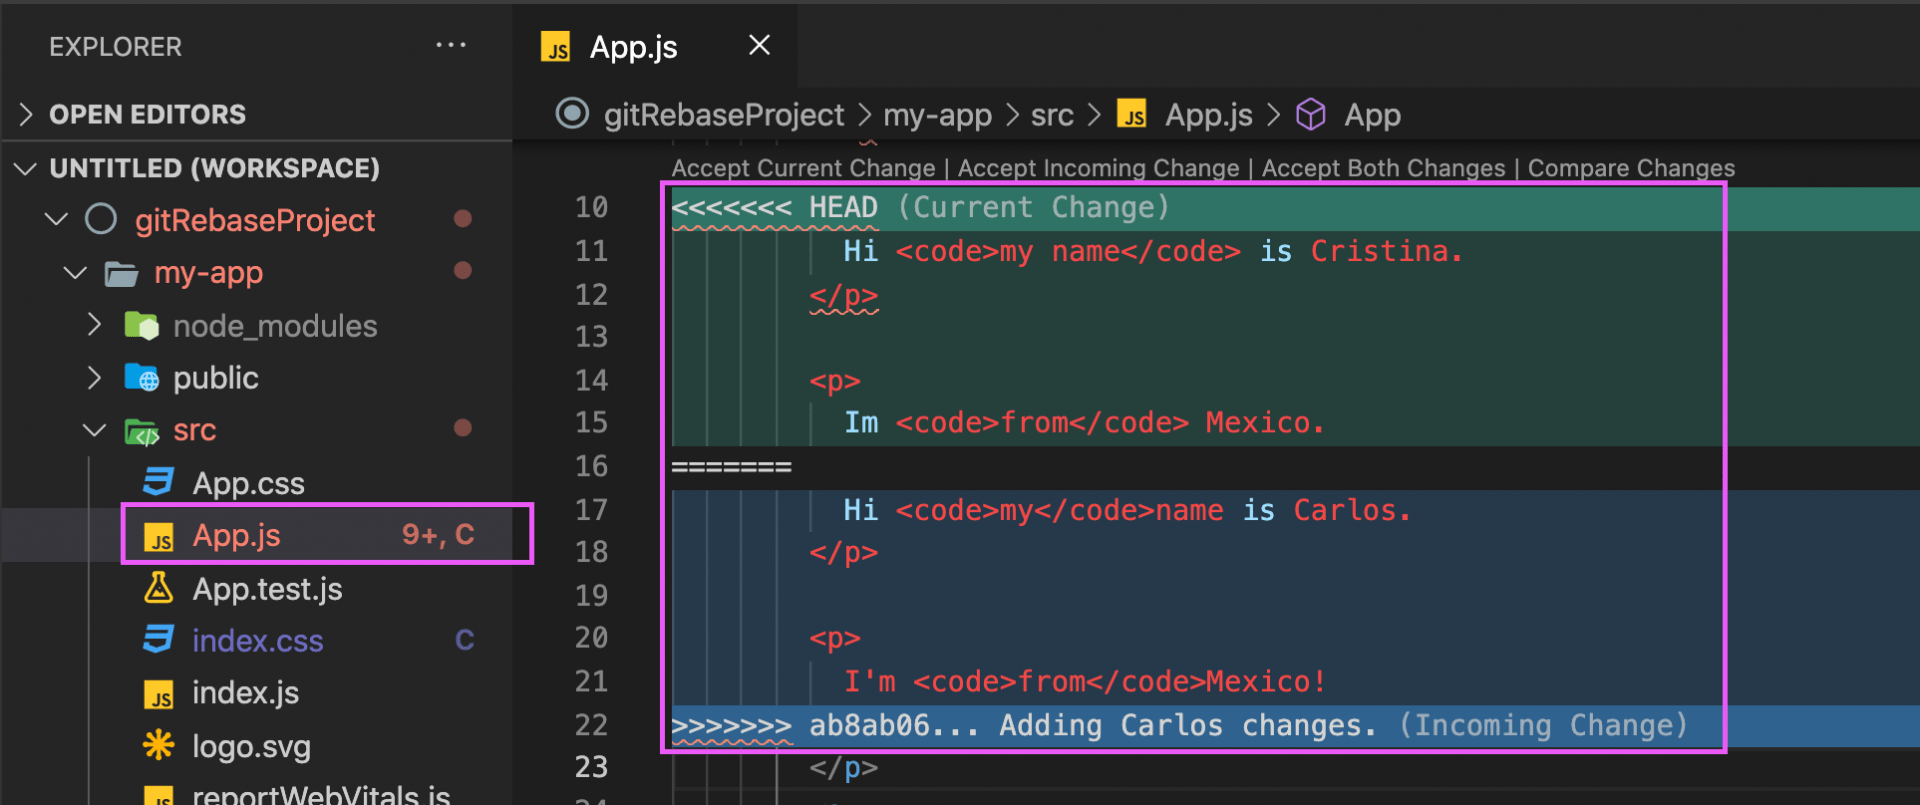Click the node_modules green folder icon
The width and height of the screenshot is (1920, 805).
[x=141, y=325]
